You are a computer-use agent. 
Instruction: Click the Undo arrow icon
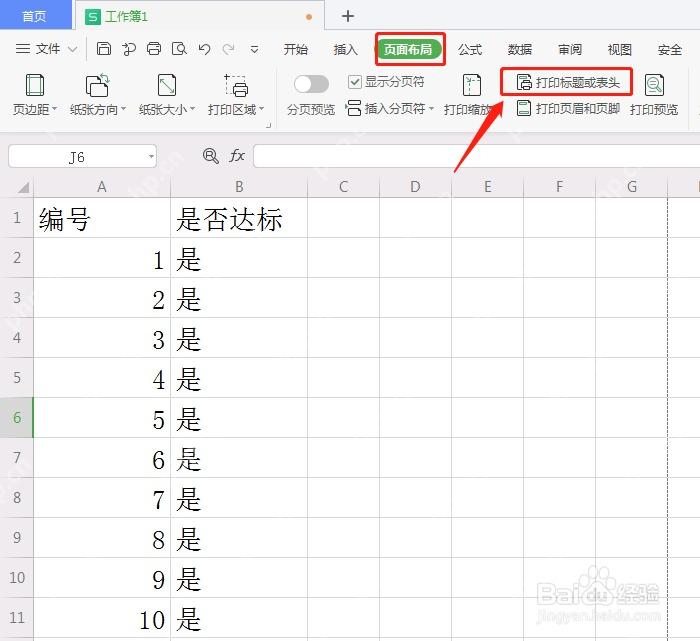click(204, 49)
